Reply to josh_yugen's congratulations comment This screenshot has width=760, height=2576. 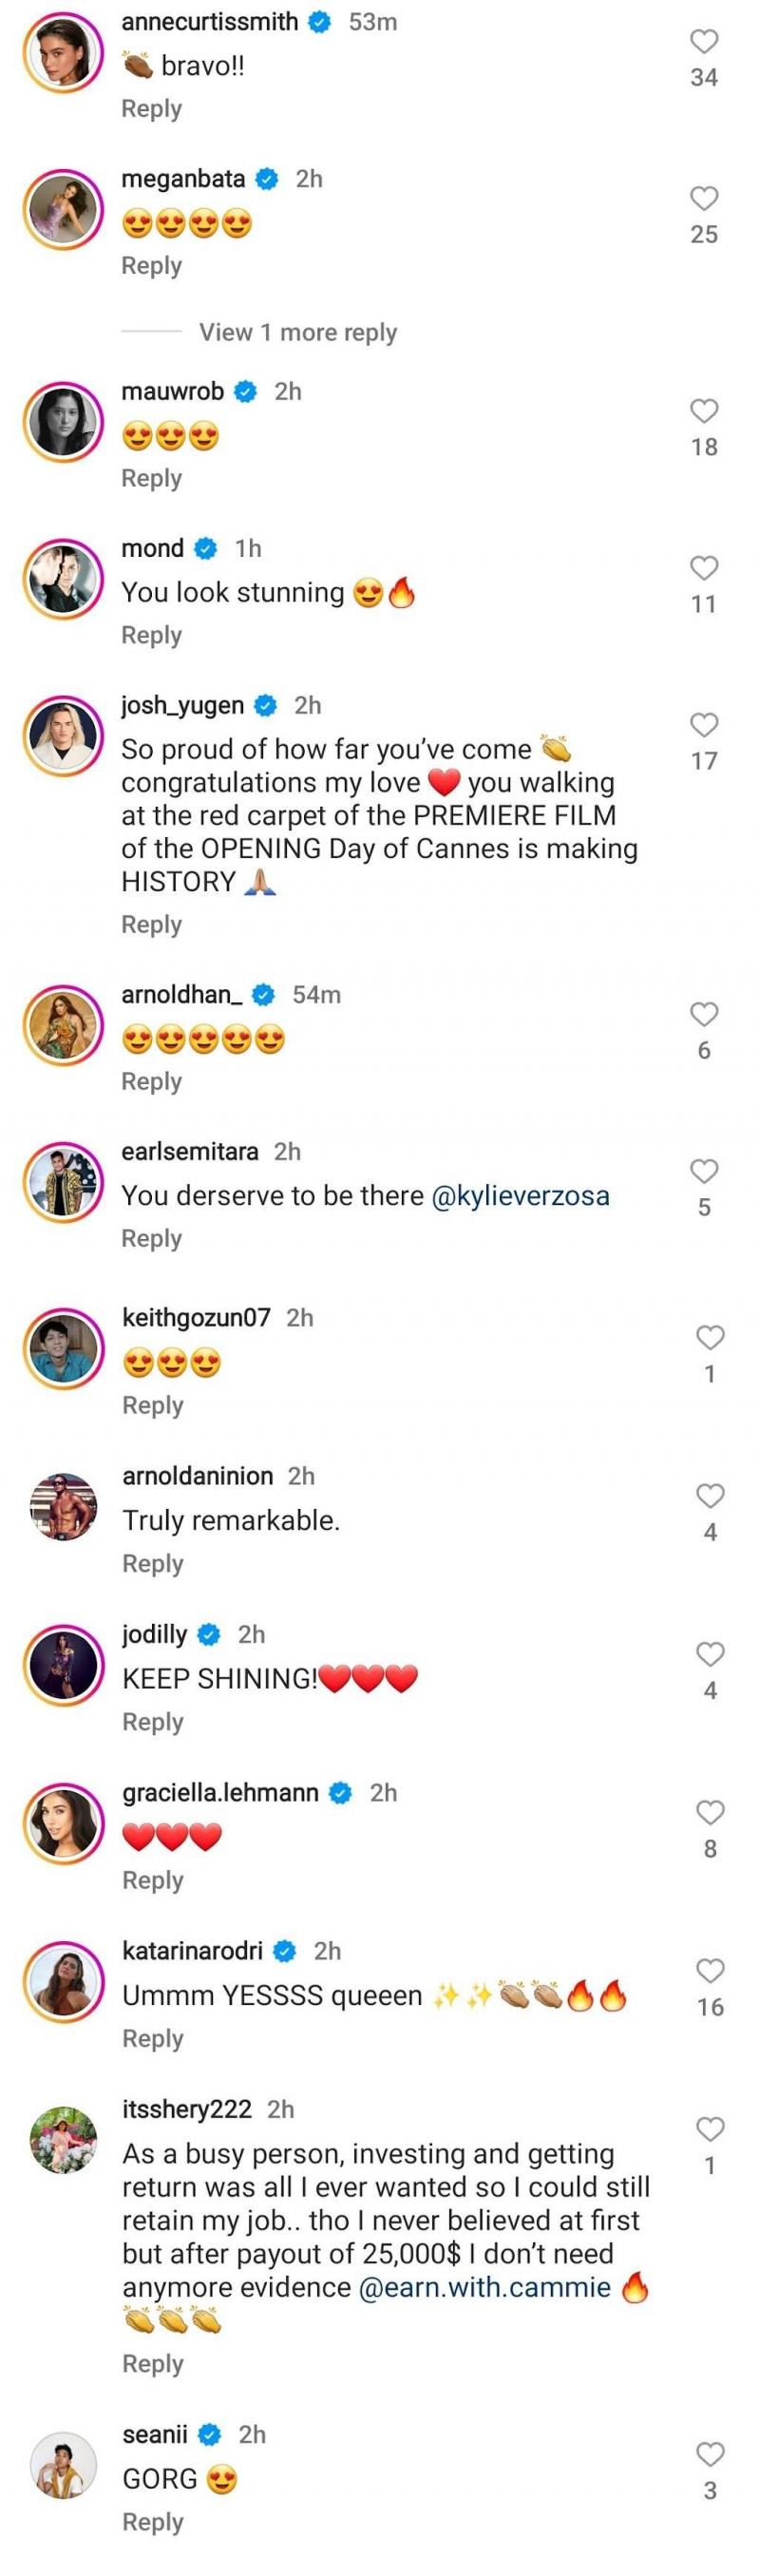point(151,925)
